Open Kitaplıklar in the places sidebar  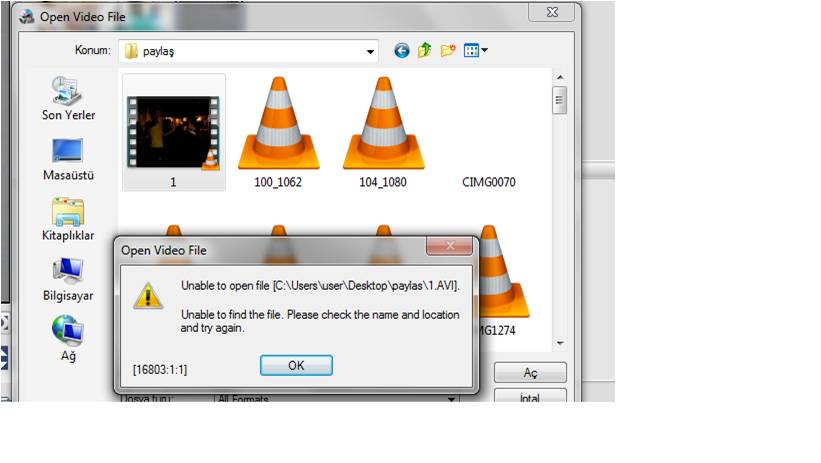coord(68,220)
